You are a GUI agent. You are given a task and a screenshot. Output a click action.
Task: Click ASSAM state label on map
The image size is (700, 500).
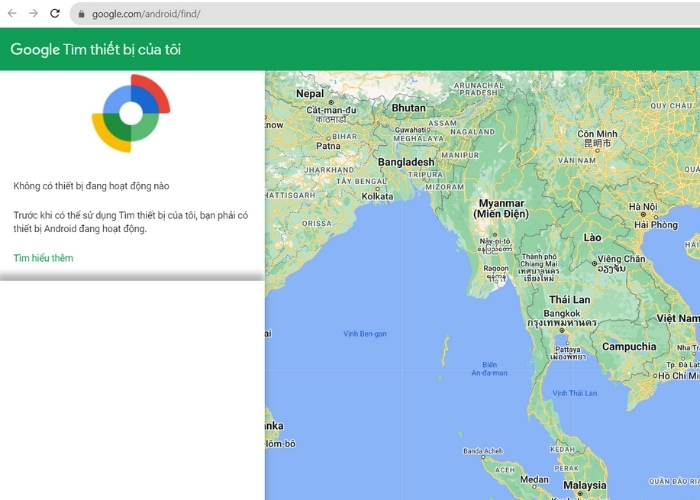(442, 123)
